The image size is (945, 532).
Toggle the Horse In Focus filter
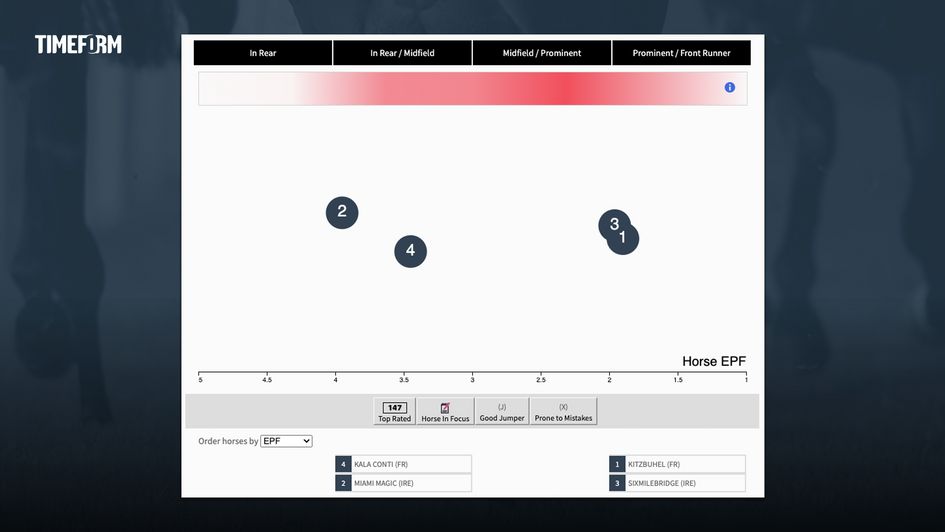[x=445, y=412]
